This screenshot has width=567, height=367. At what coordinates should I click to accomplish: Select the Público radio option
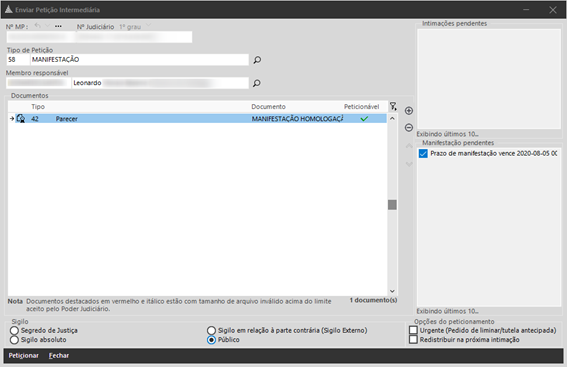pos(212,340)
